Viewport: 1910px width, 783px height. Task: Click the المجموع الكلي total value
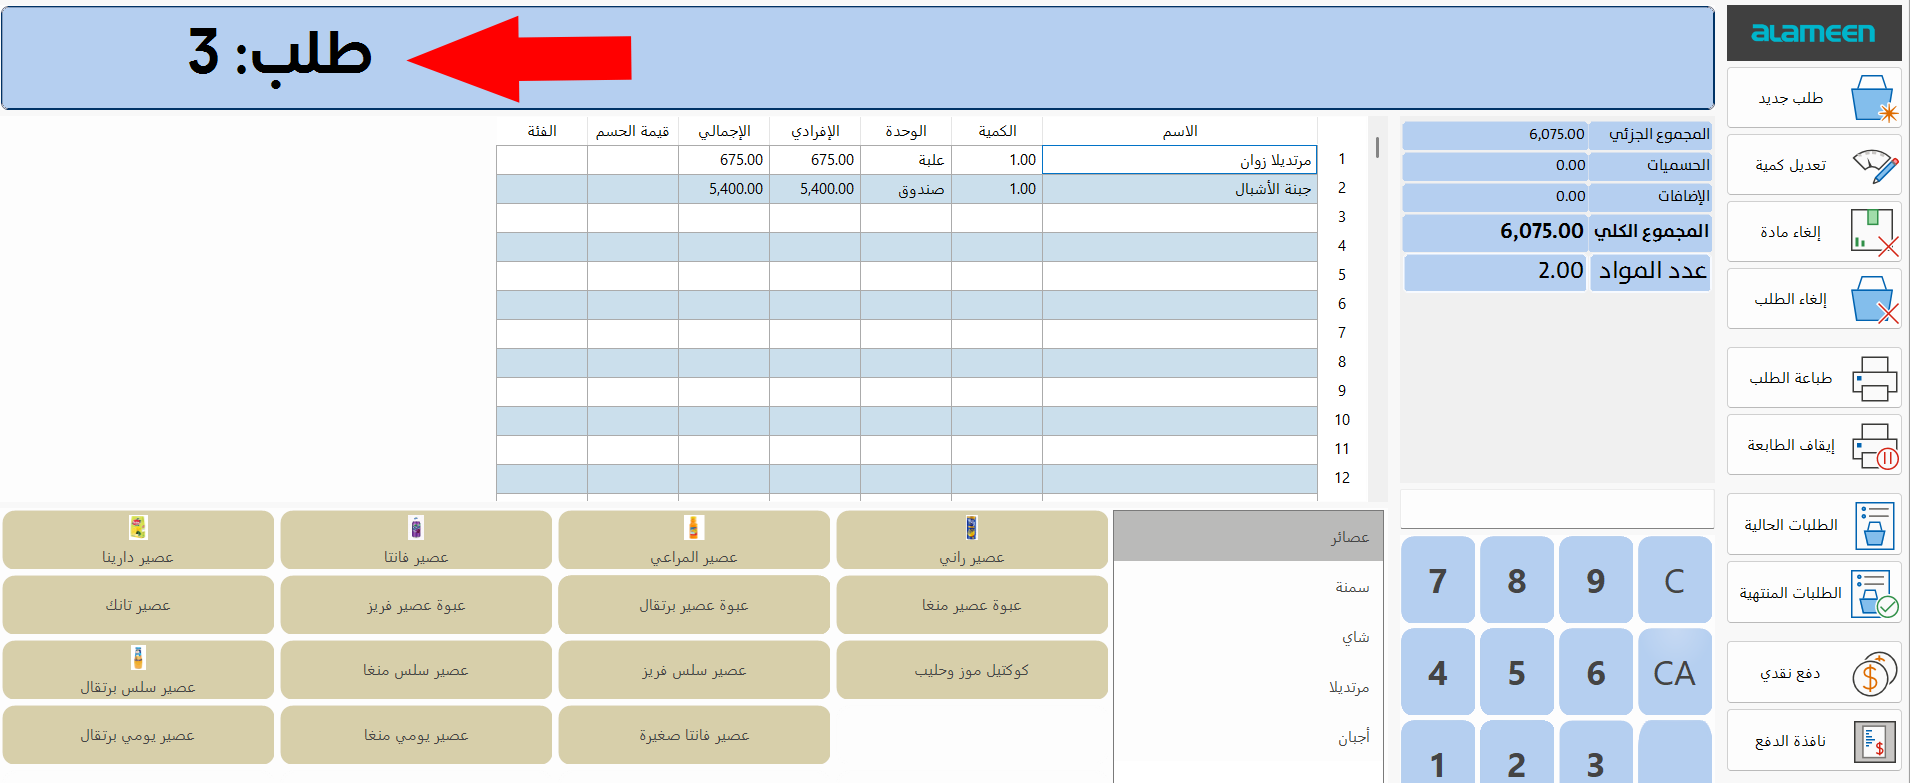pyautogui.click(x=1495, y=232)
